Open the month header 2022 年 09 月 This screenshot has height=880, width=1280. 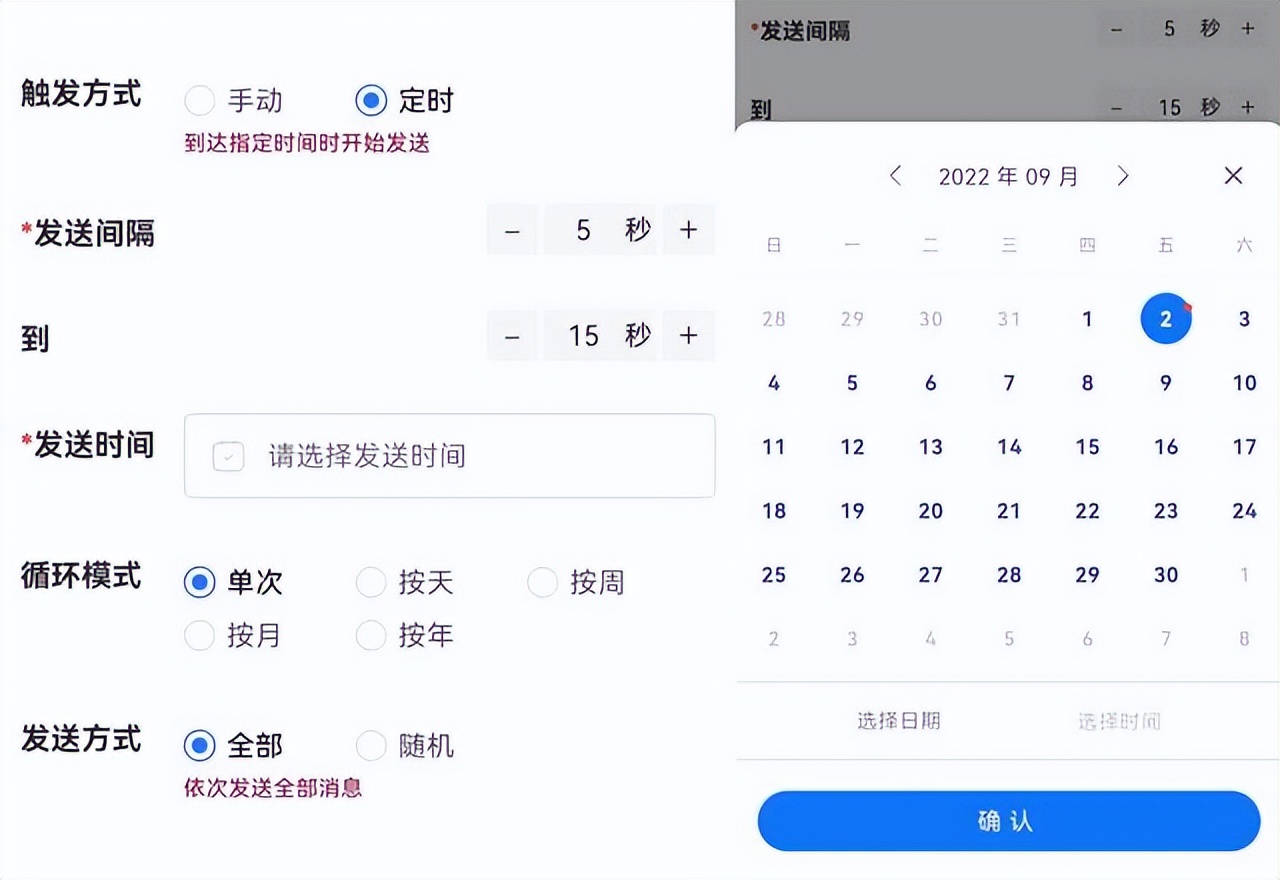[x=1008, y=176]
